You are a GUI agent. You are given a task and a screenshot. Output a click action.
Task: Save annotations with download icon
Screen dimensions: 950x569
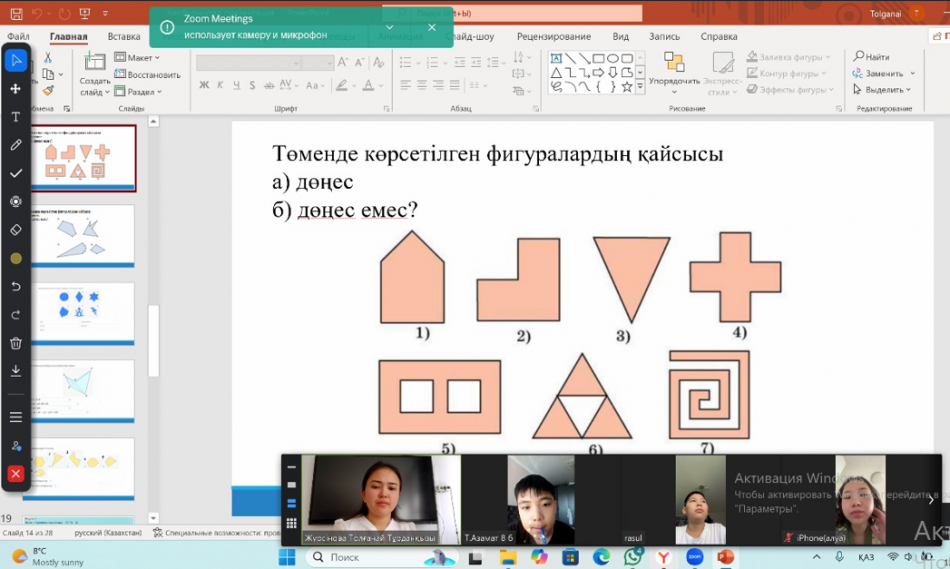pos(16,370)
